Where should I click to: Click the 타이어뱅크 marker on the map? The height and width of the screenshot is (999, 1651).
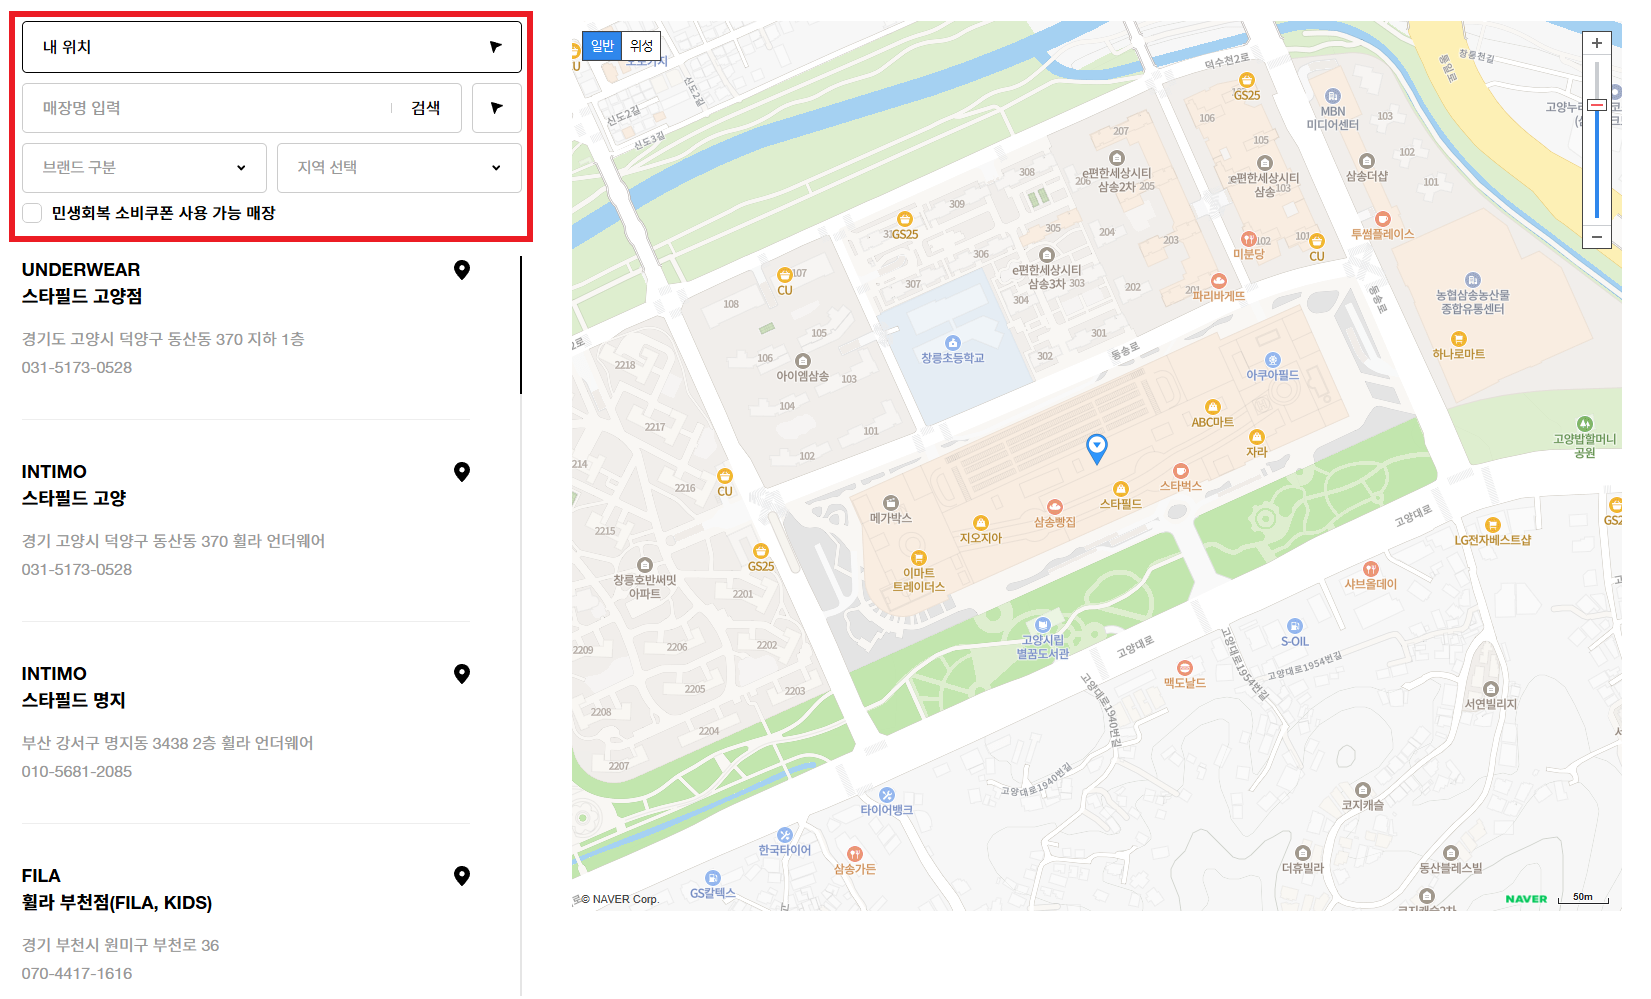[887, 796]
